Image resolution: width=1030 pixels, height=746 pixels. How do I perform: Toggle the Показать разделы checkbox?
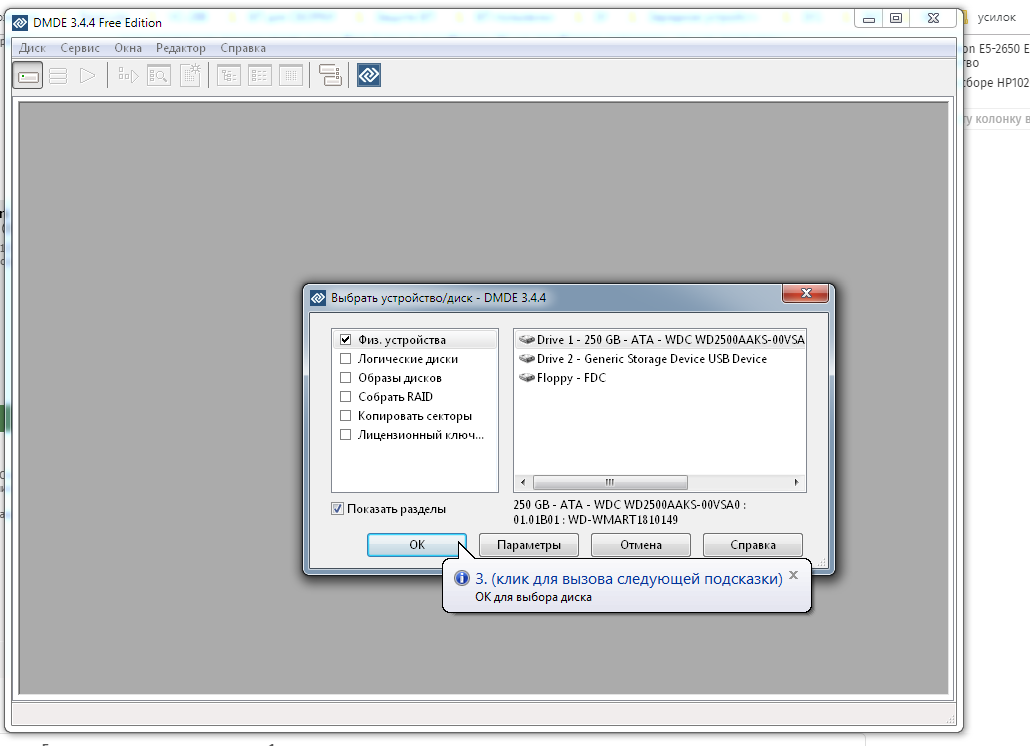click(x=338, y=509)
